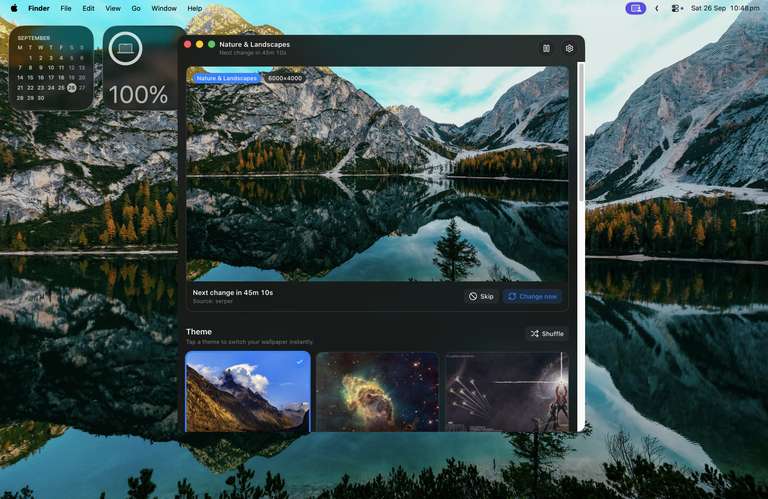Viewport: 768px width, 499px height.
Task: Click the 100% battery widget
Action: tap(142, 68)
